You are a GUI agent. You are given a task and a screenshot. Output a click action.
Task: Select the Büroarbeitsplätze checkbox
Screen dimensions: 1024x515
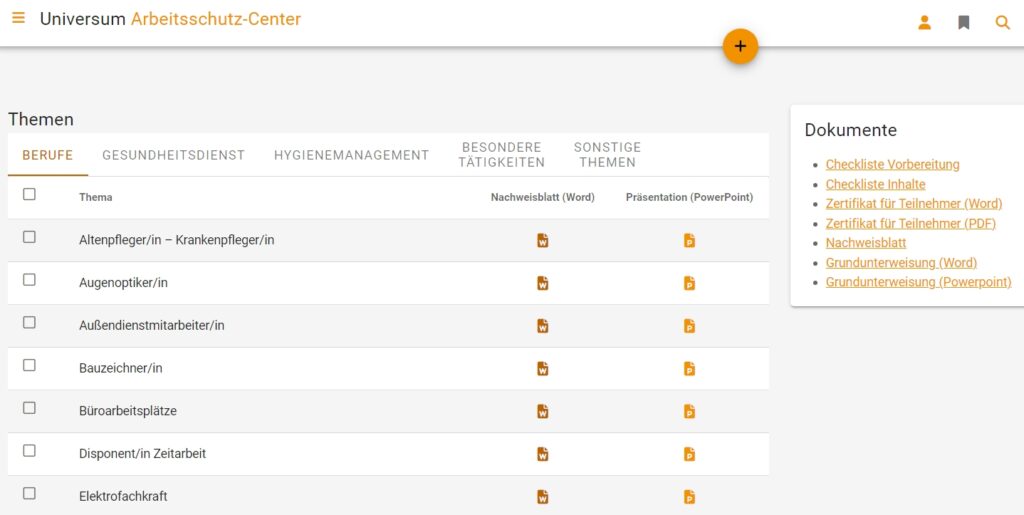[x=29, y=408]
